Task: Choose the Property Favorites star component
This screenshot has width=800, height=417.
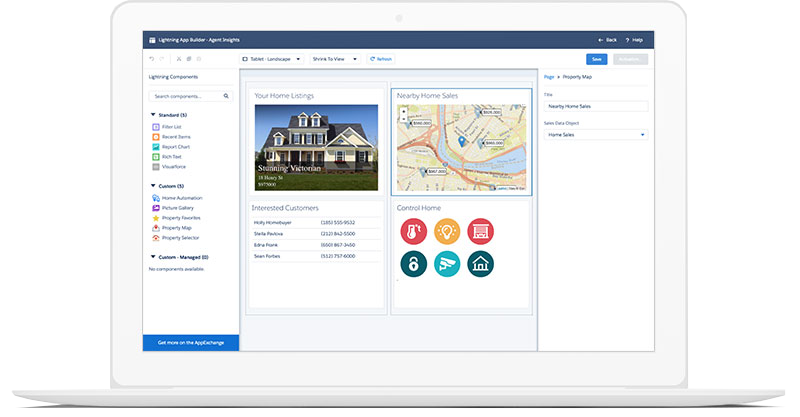Action: tap(182, 218)
